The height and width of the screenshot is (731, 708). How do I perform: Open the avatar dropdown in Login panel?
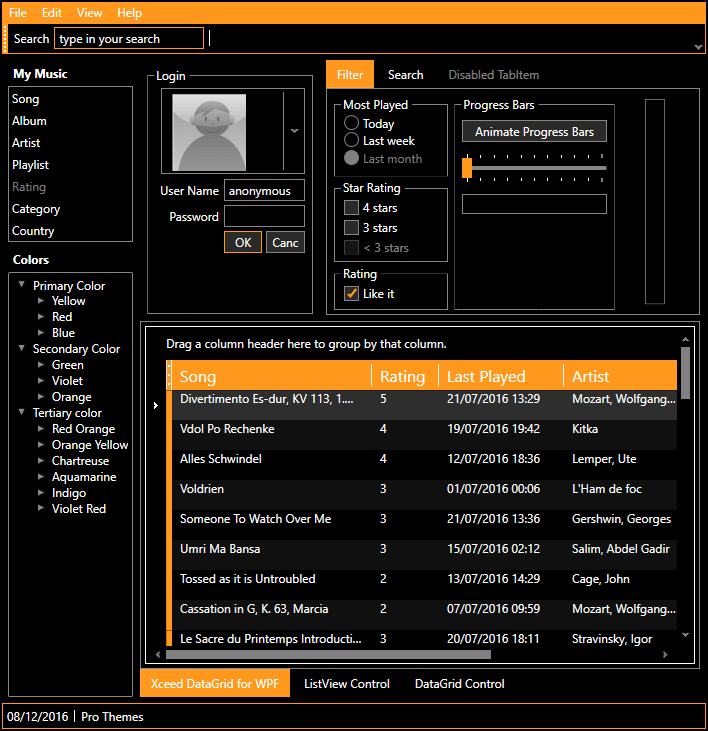[294, 131]
